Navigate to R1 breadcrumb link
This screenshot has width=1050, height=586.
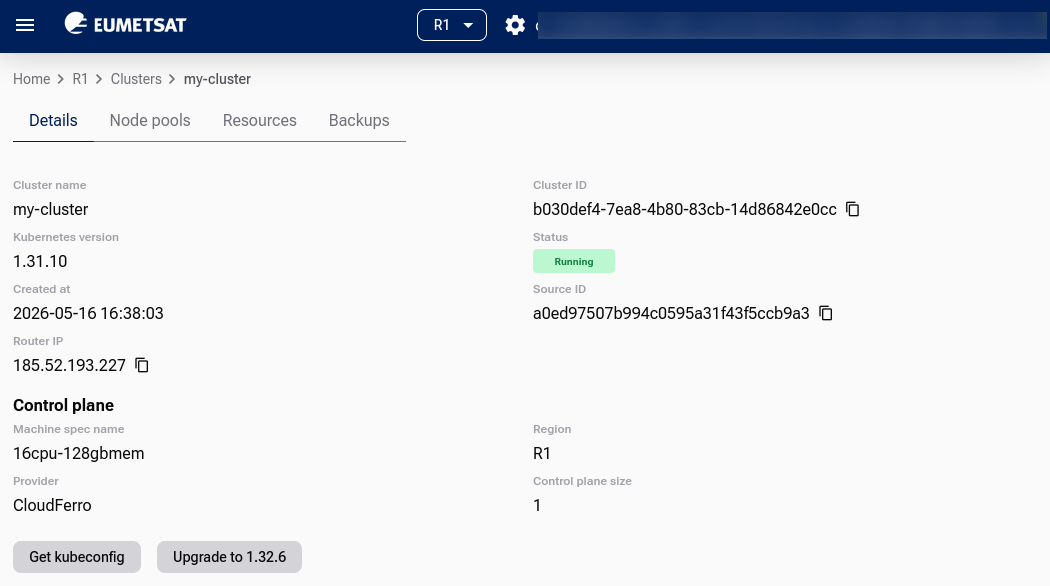[80, 79]
